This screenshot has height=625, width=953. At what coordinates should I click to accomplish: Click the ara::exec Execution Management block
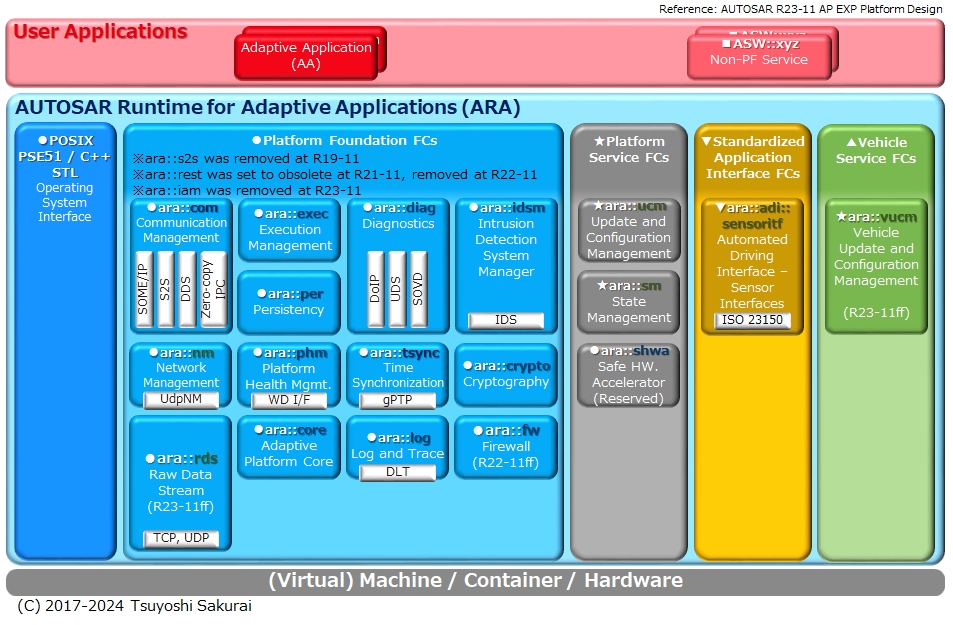point(289,230)
